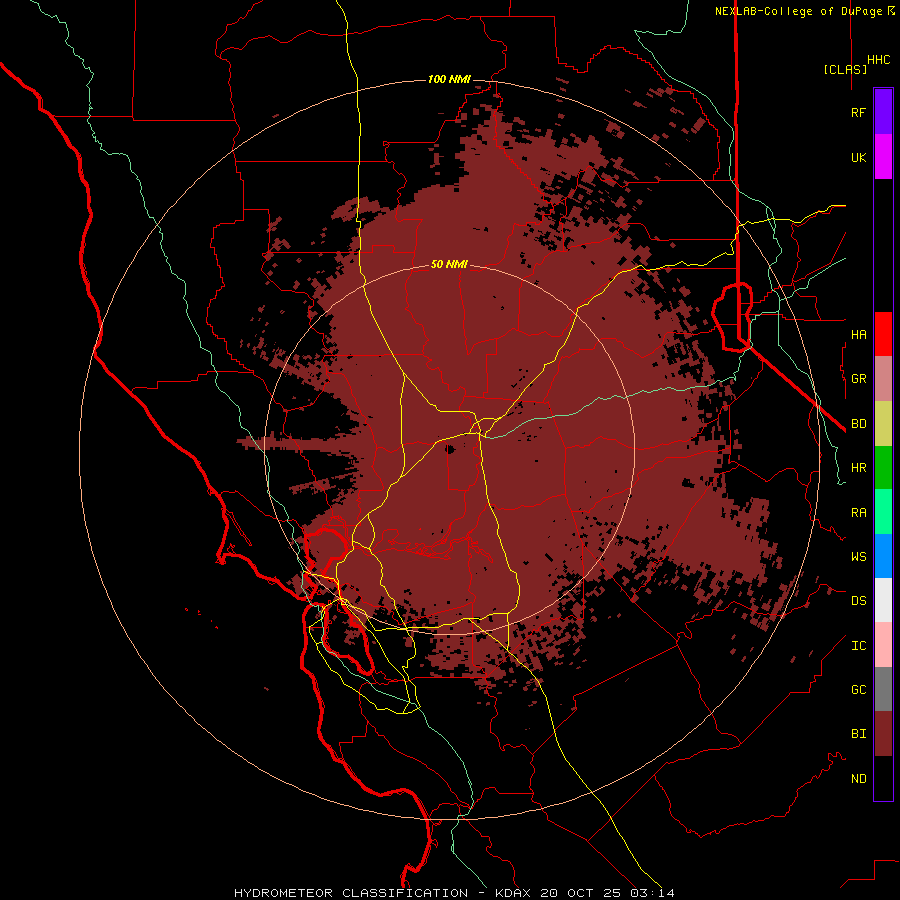Viewport: 900px width, 900px height.
Task: Select the IC light pink swatch
Action: 883,645
